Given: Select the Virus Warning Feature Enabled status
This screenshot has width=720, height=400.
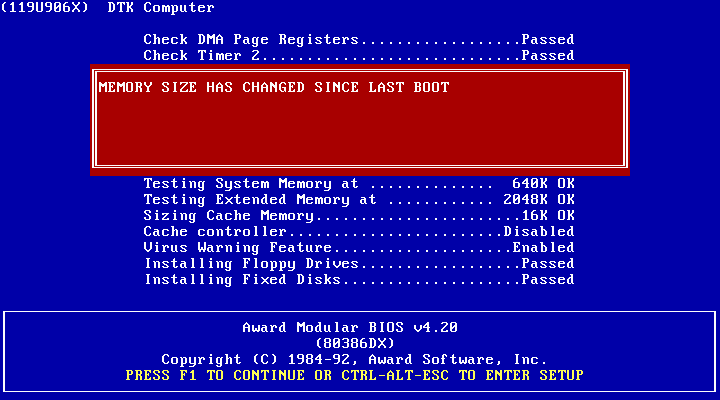Looking at the screenshot, I should 542,247.
